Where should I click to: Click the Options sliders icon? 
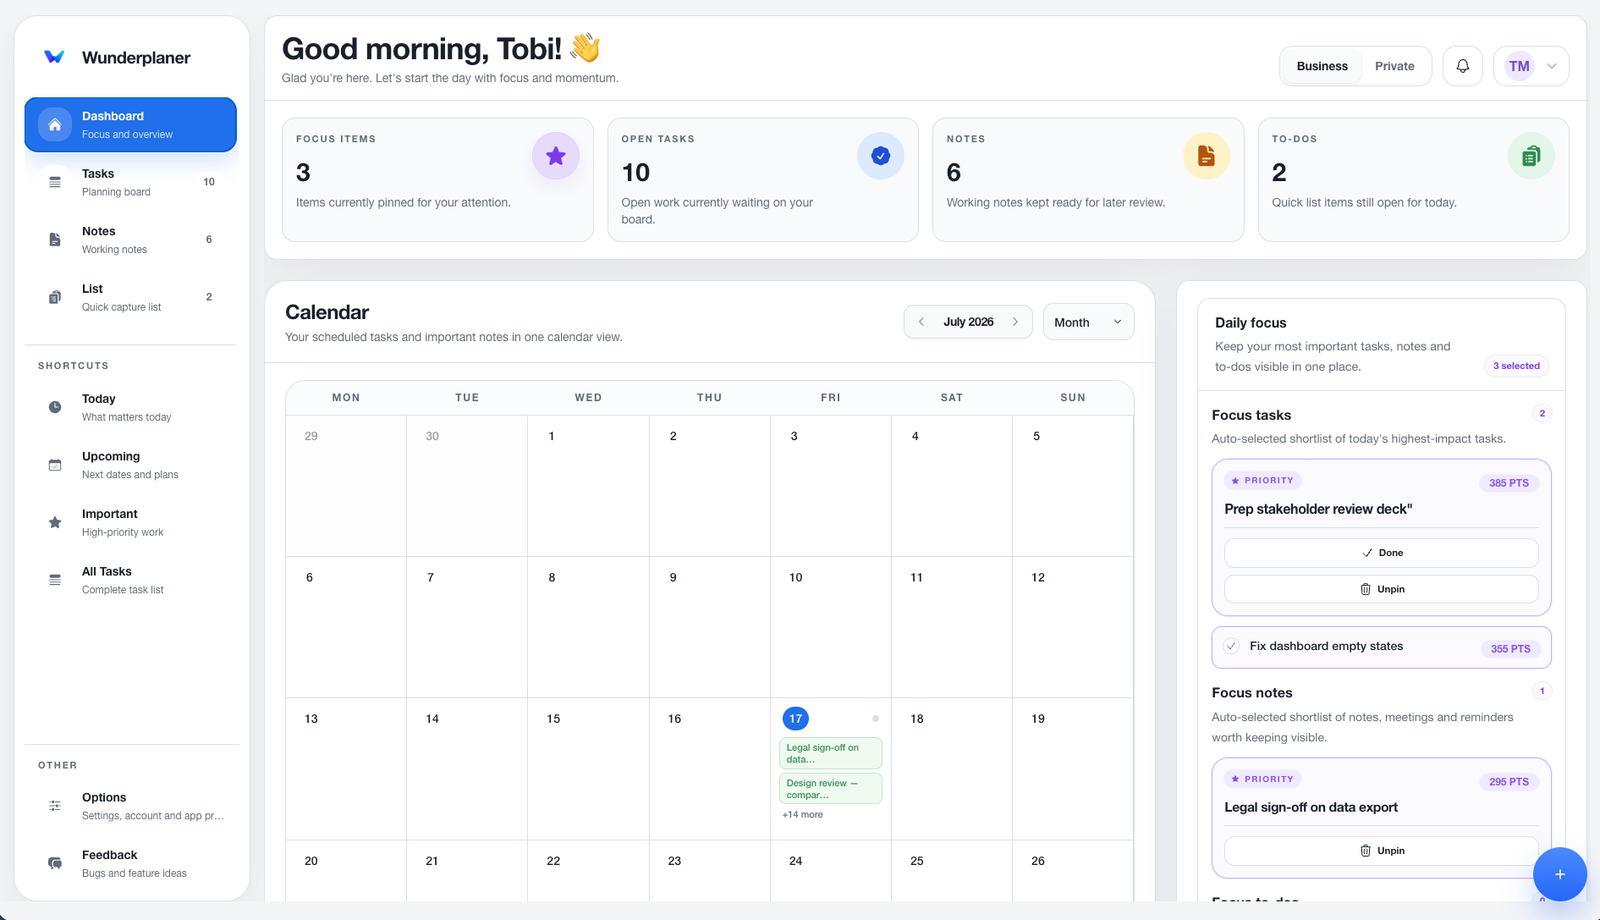(x=55, y=806)
